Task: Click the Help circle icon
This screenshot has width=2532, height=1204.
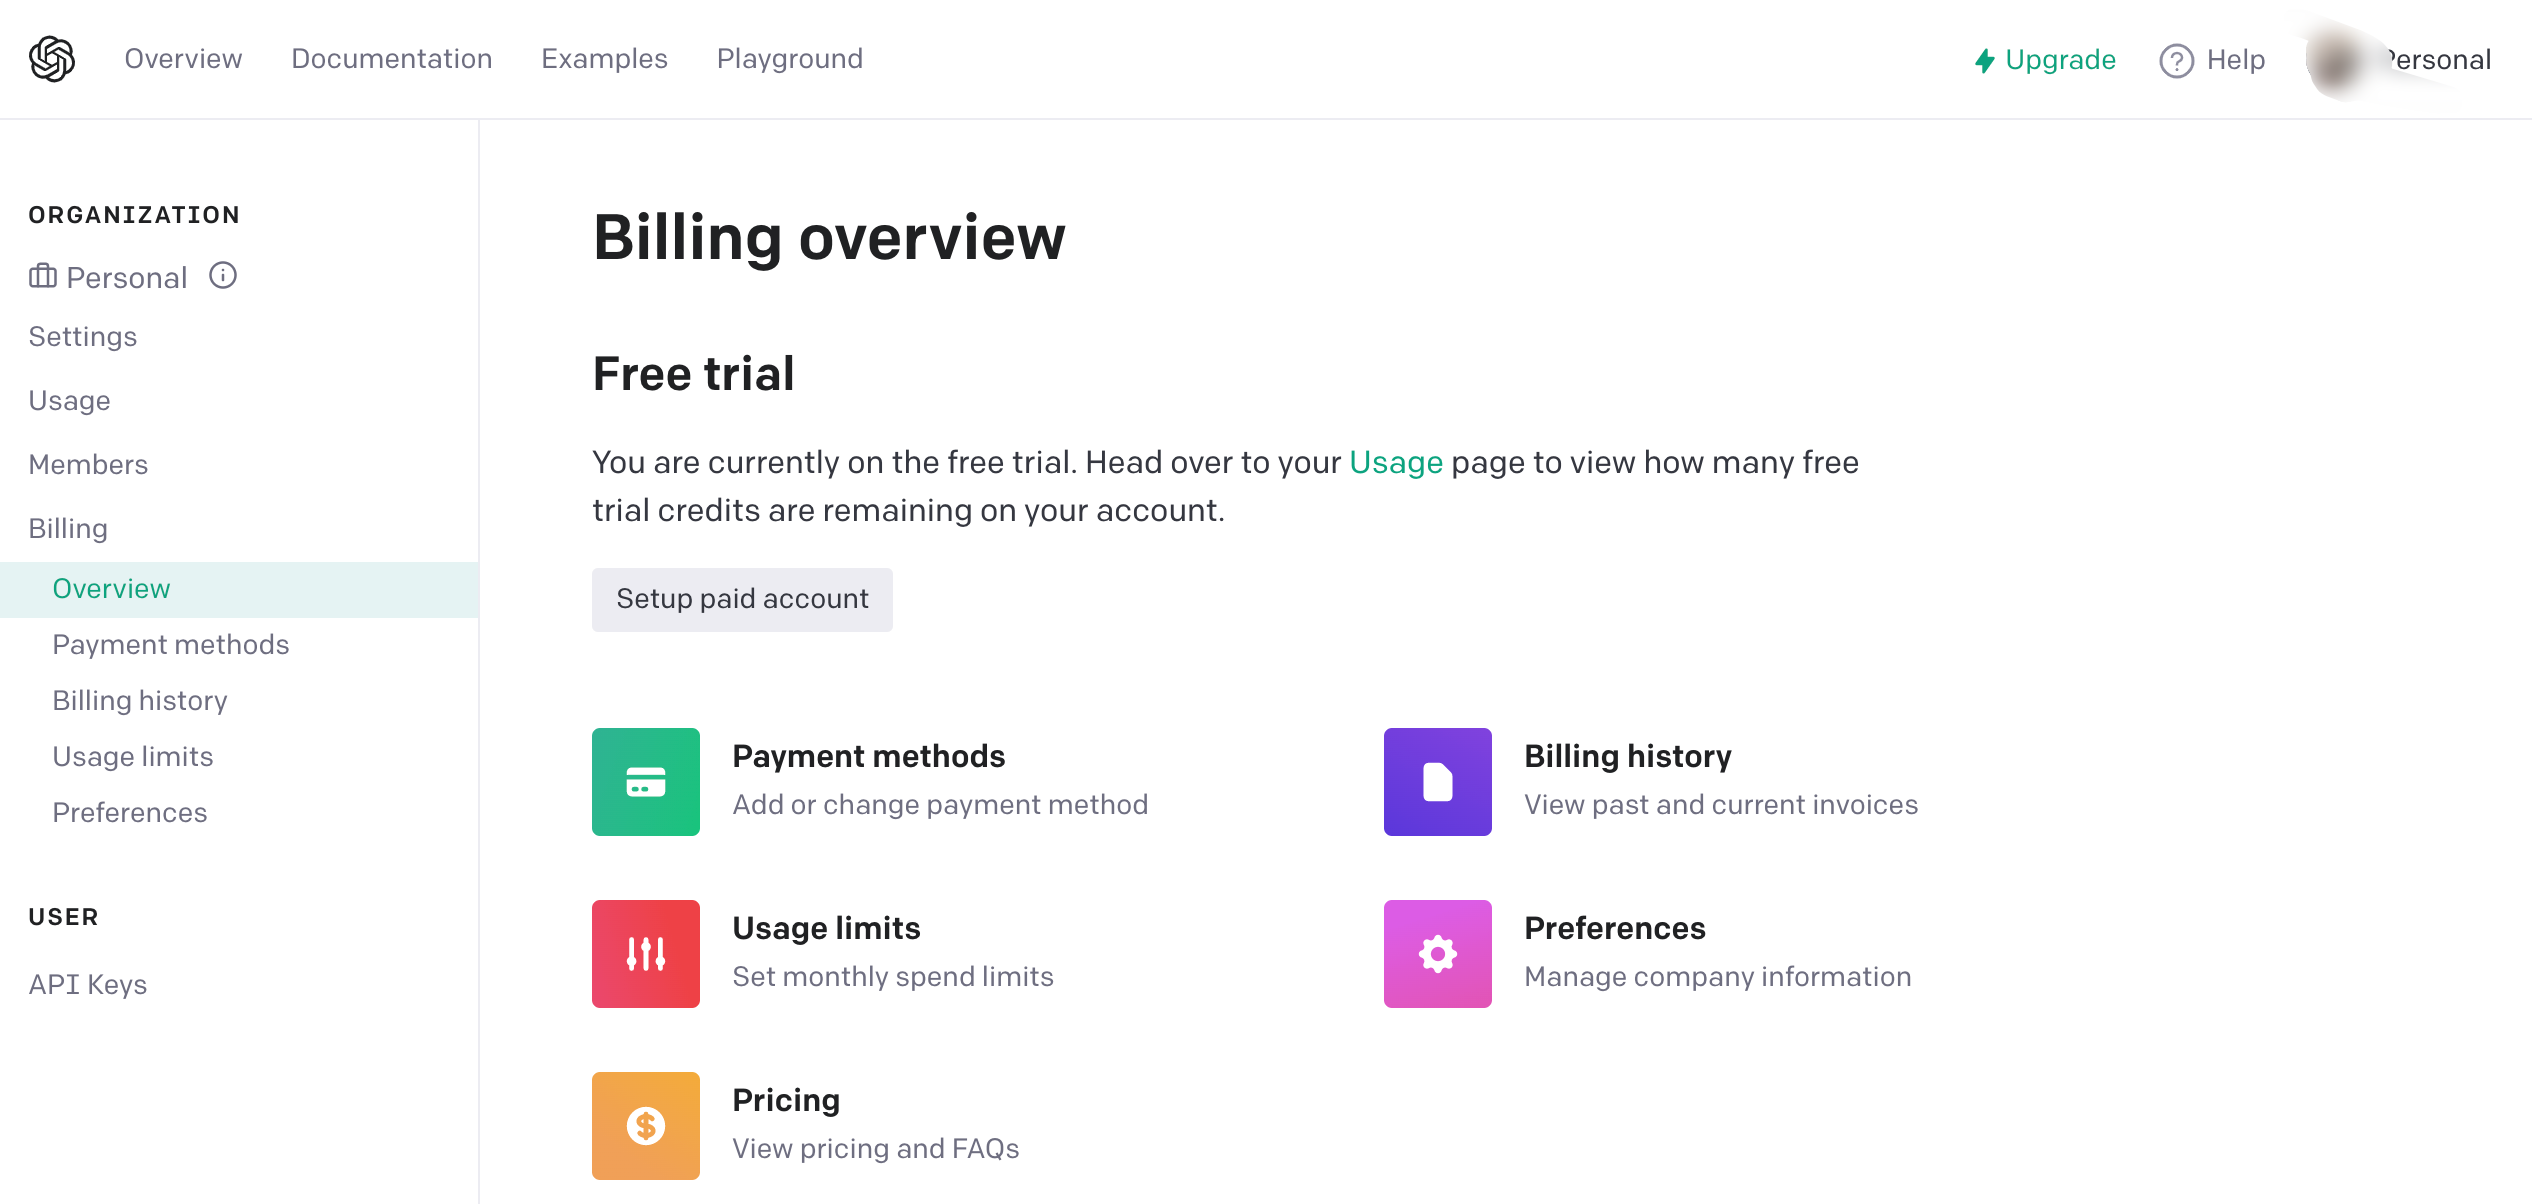Action: tap(2178, 58)
